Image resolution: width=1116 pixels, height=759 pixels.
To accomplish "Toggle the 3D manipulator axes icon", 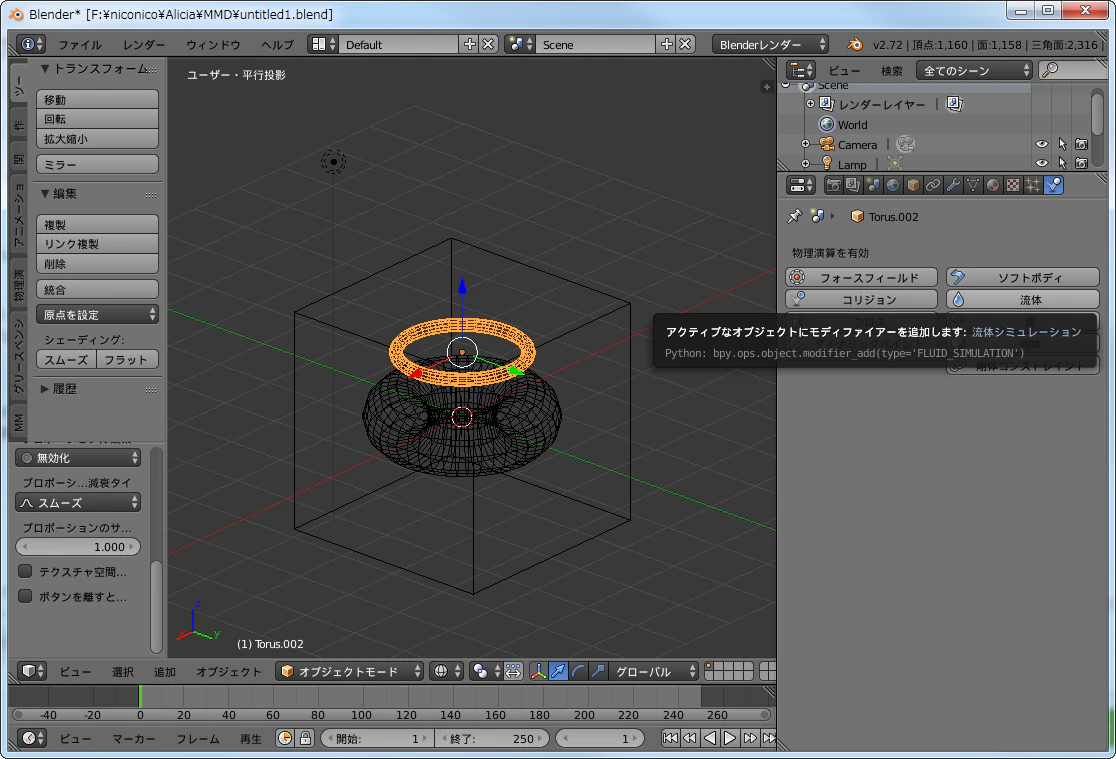I will [539, 671].
